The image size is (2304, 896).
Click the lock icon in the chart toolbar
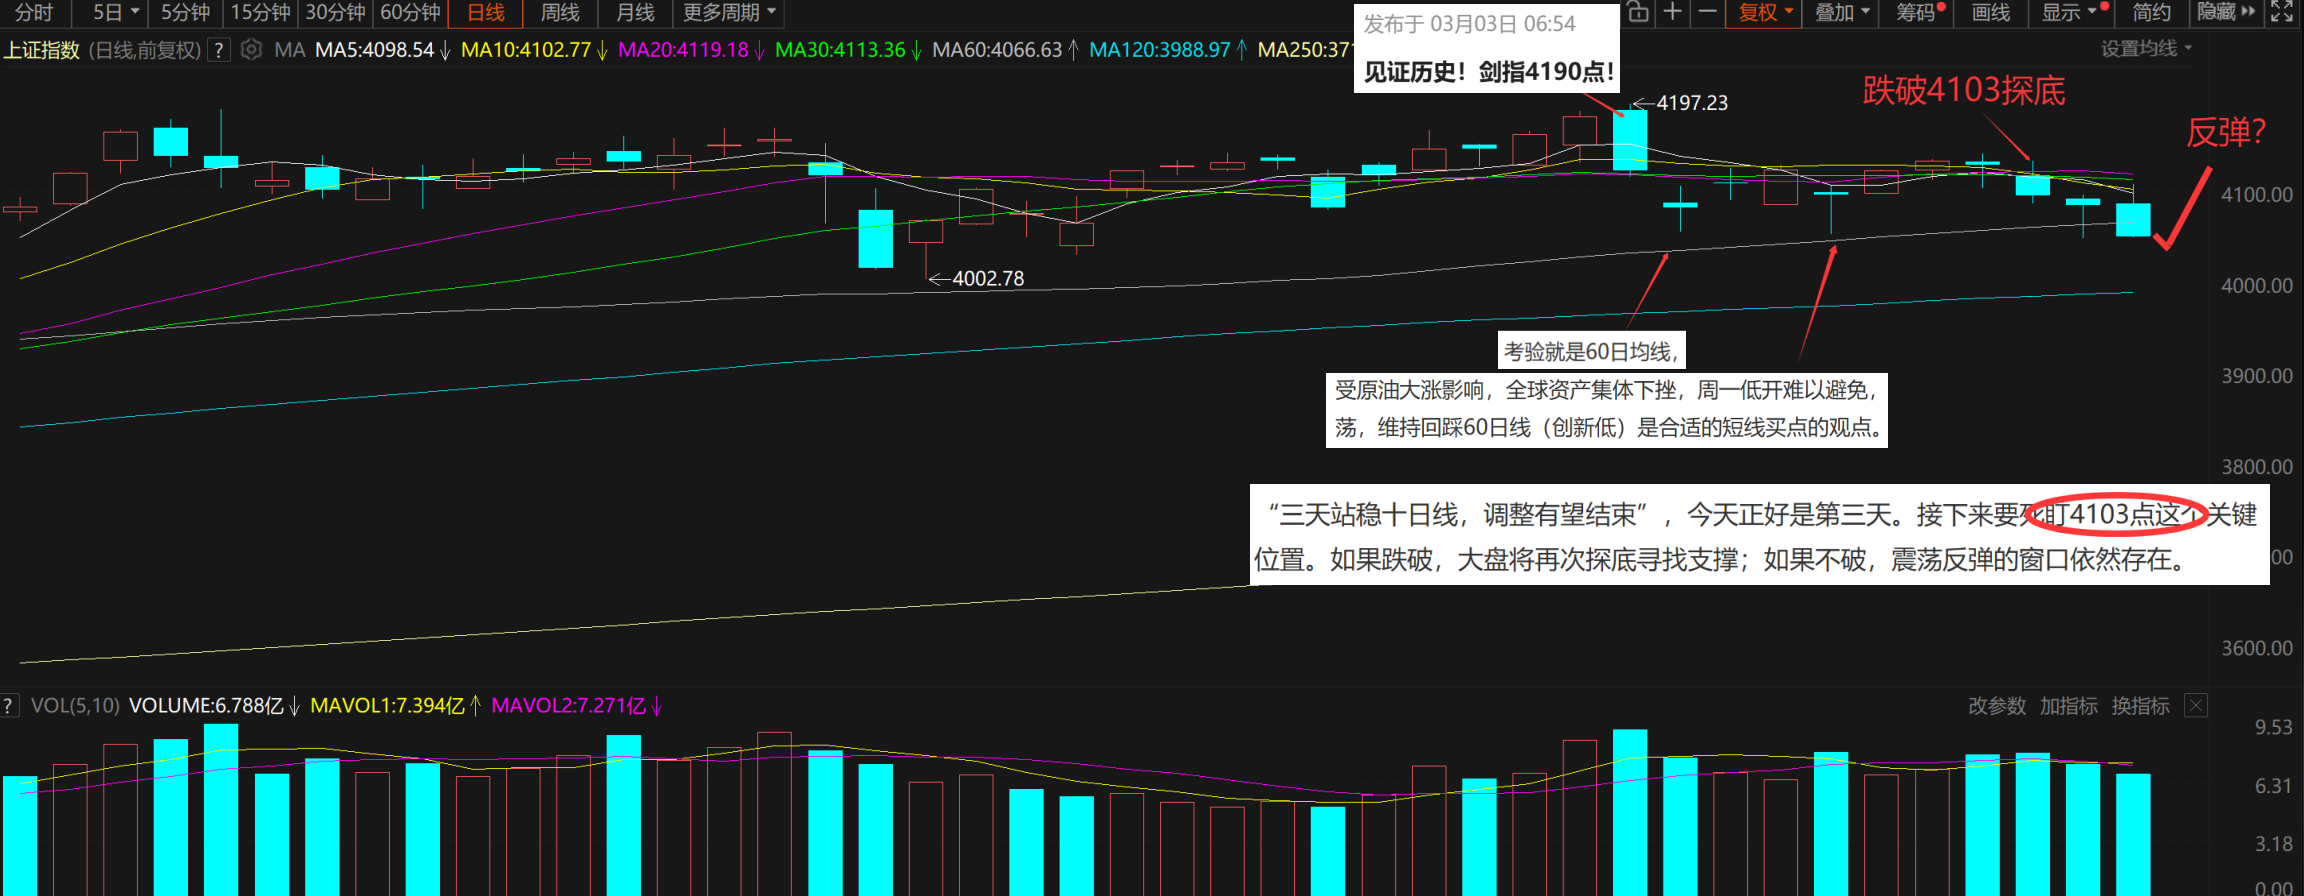[1638, 12]
